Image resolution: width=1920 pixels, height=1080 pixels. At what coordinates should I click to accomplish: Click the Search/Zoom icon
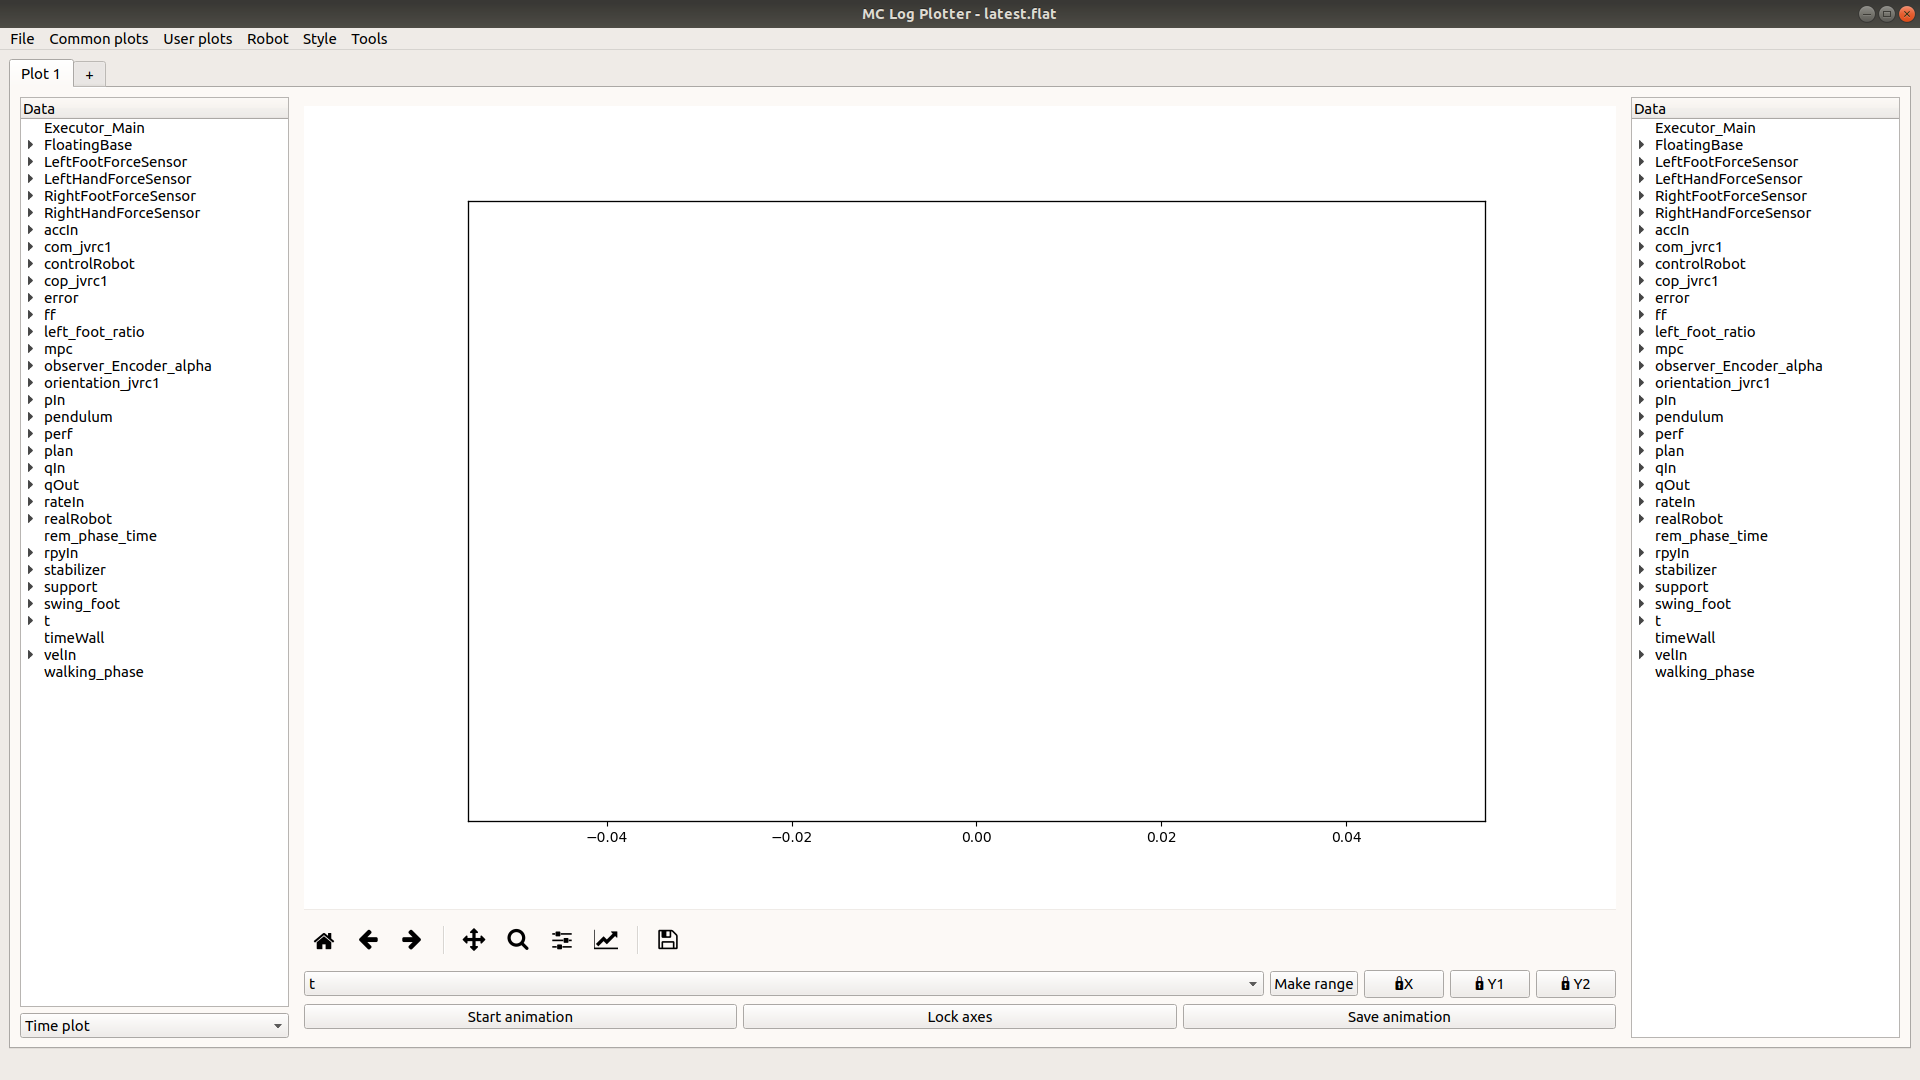point(517,939)
